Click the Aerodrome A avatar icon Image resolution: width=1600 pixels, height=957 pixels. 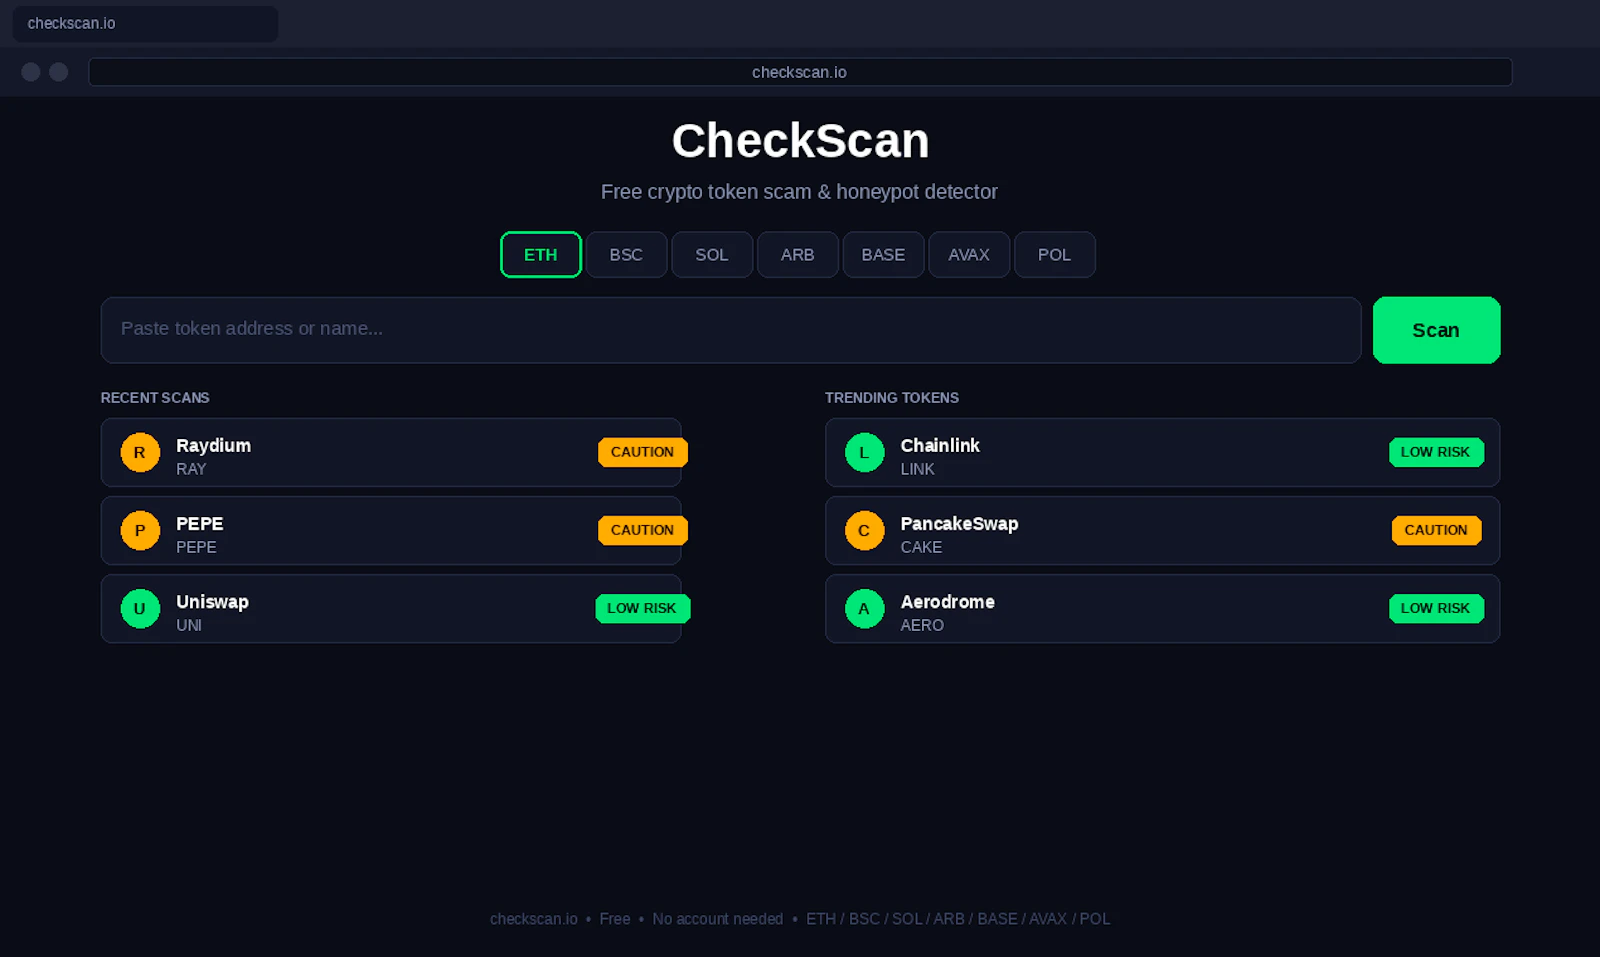point(864,608)
